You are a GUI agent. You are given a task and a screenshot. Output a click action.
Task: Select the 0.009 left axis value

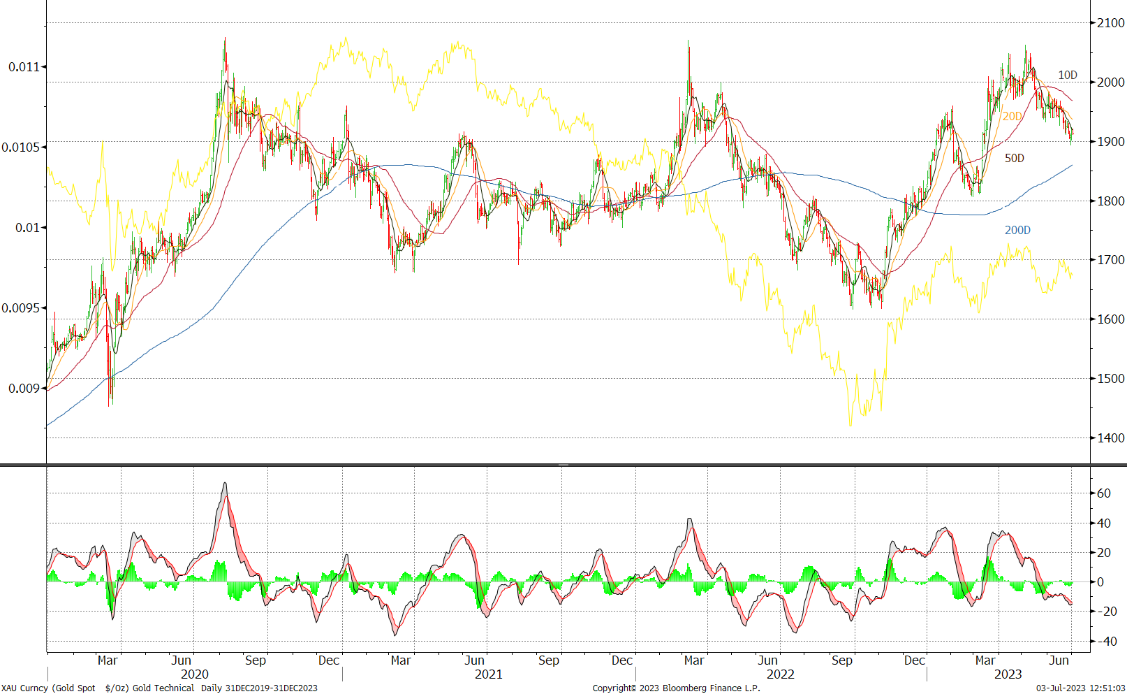coord(22,389)
